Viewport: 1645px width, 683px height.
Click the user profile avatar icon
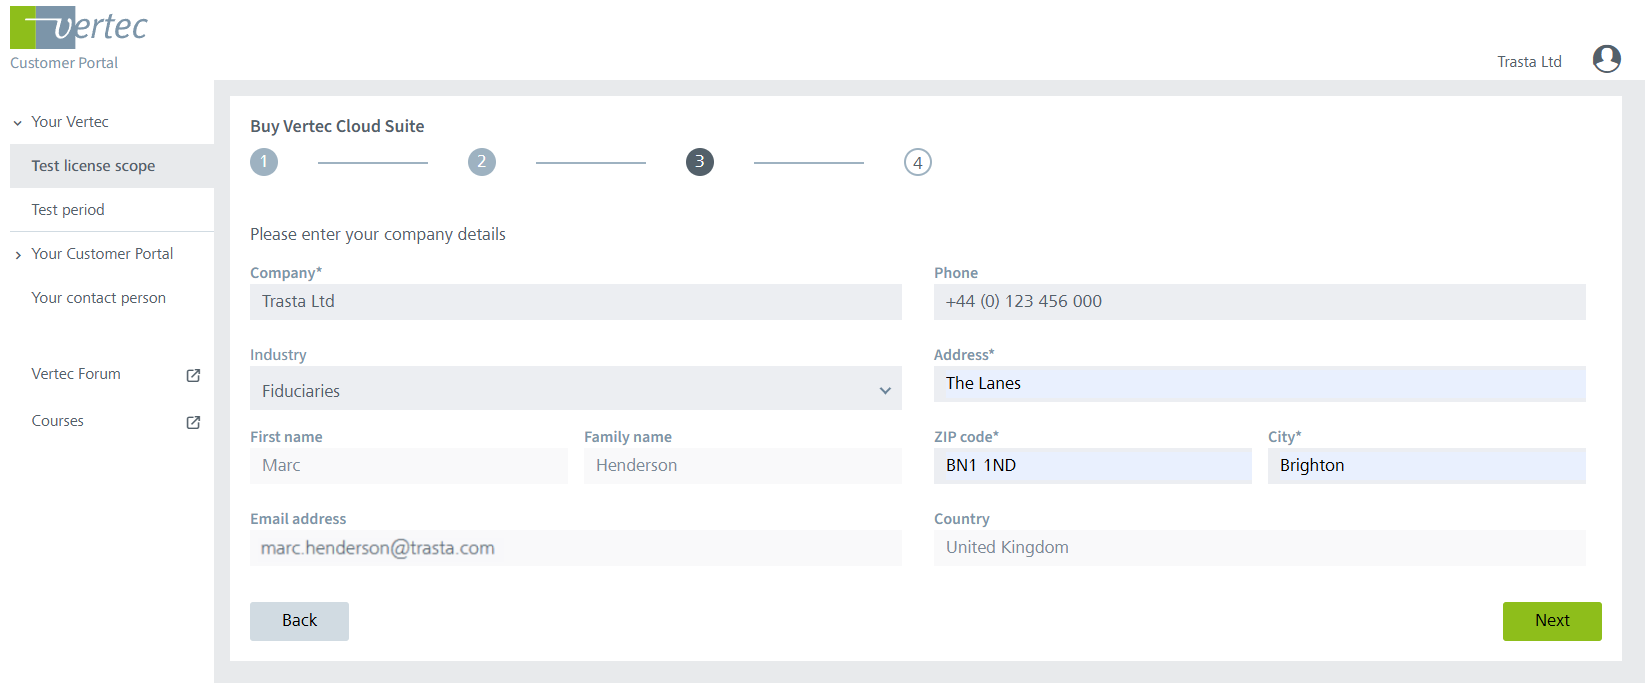click(1606, 60)
